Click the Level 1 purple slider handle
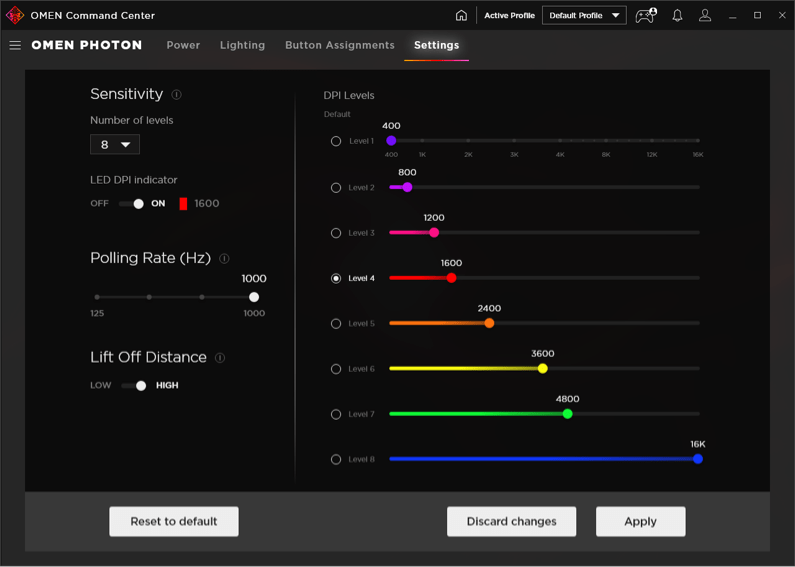 coord(391,140)
